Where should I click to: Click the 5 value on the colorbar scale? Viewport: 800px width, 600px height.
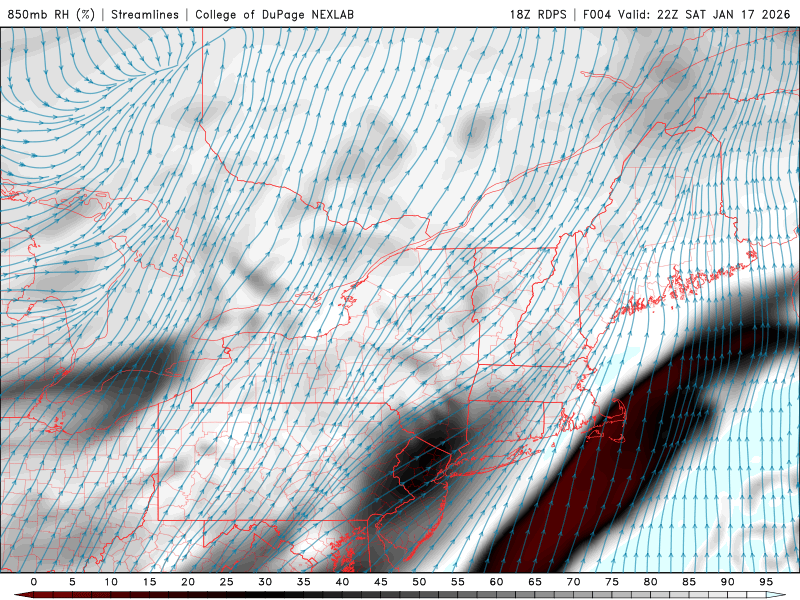[x=72, y=582]
